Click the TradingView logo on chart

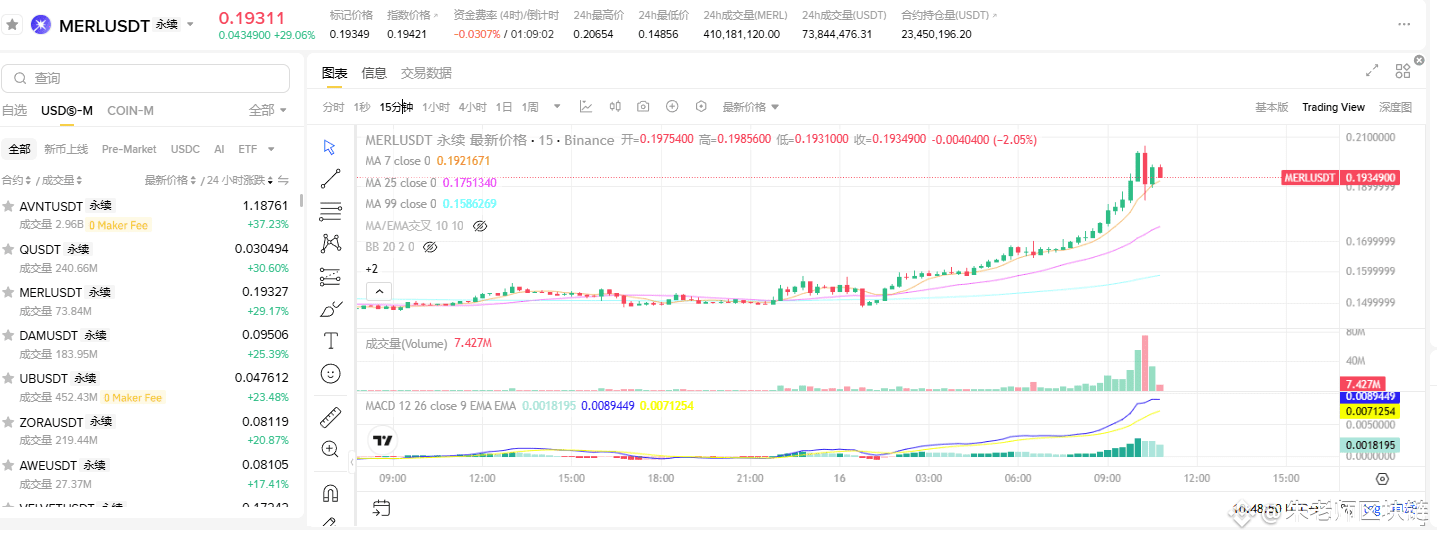click(381, 439)
